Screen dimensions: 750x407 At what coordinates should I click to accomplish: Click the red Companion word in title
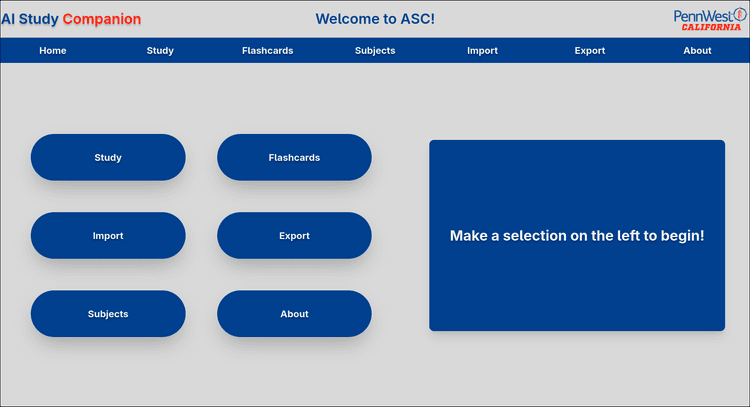(102, 19)
